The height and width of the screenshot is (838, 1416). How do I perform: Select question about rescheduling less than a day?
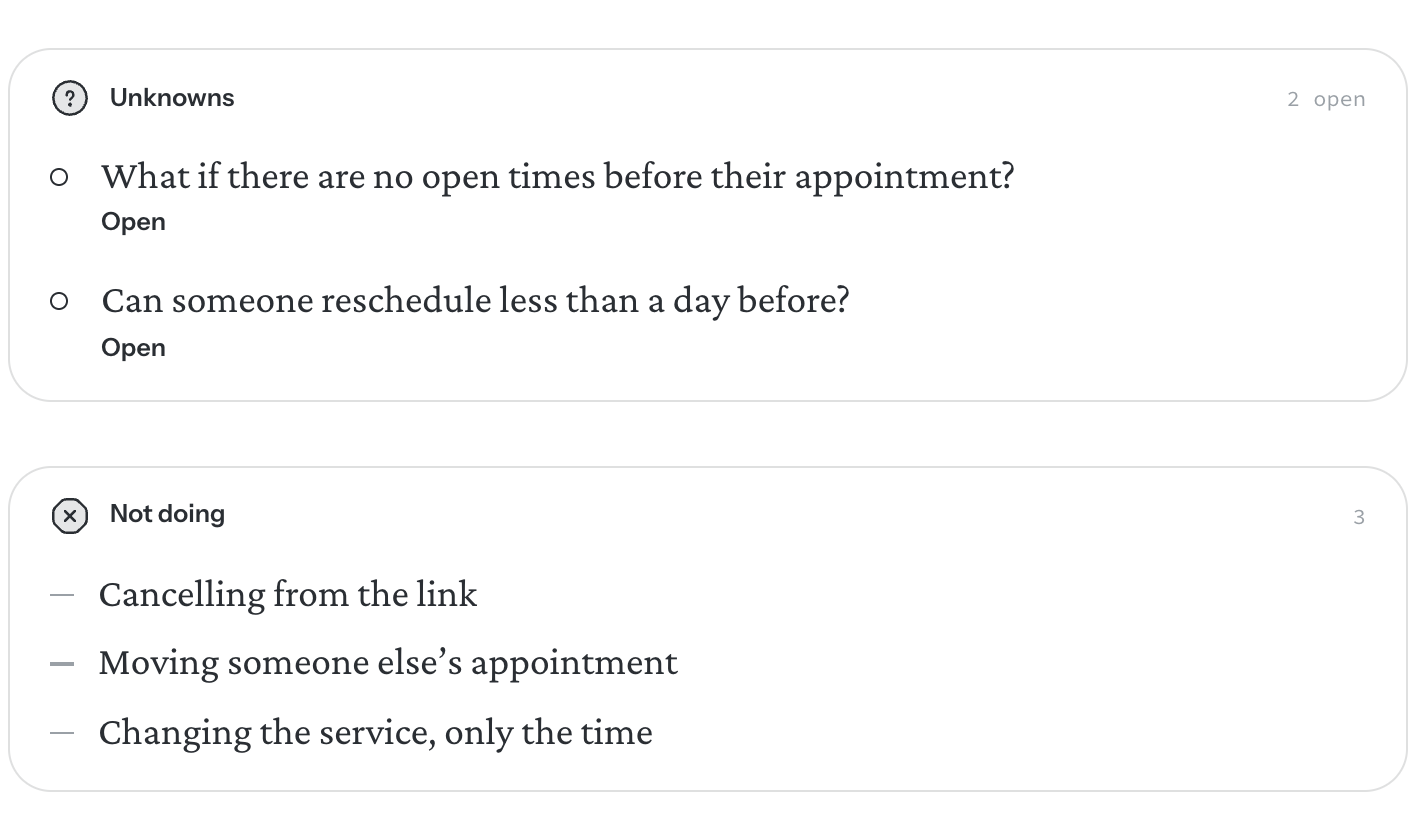[x=475, y=300]
